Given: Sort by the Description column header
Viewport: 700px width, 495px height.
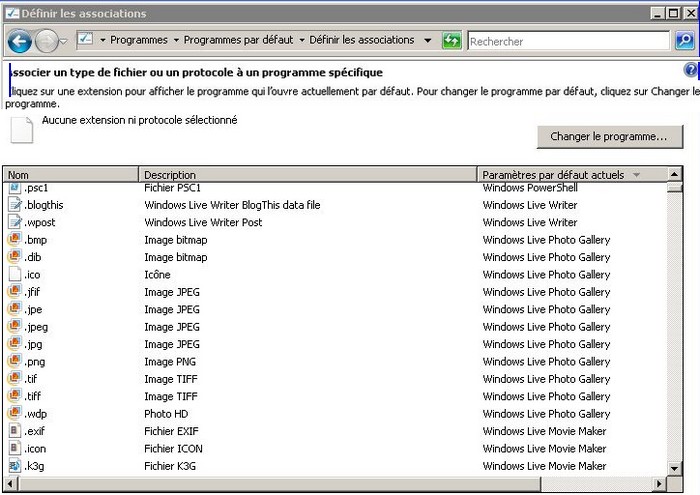Looking at the screenshot, I should click(x=308, y=175).
